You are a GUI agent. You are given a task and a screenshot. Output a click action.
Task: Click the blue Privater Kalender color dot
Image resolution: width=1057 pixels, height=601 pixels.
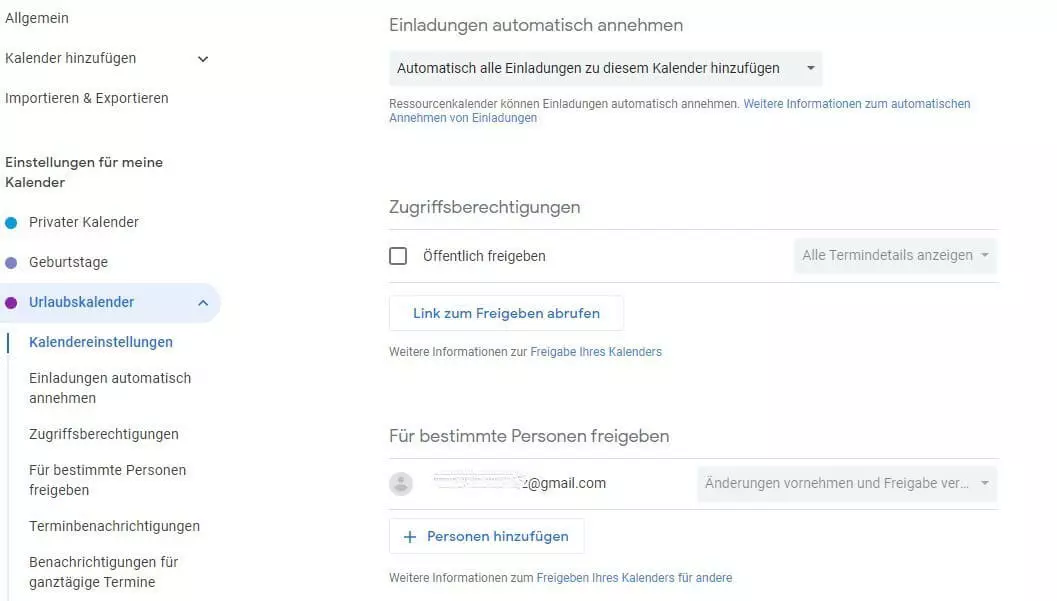[x=11, y=222]
